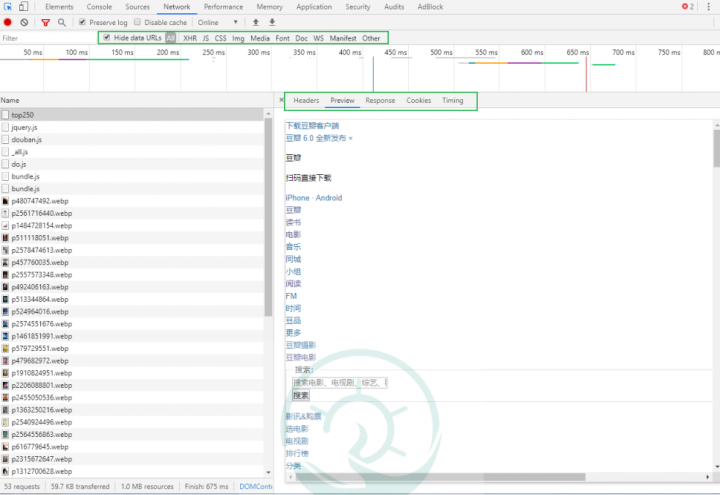This screenshot has width=720, height=495.
Task: Click the preview search submit button
Action: click(301, 395)
